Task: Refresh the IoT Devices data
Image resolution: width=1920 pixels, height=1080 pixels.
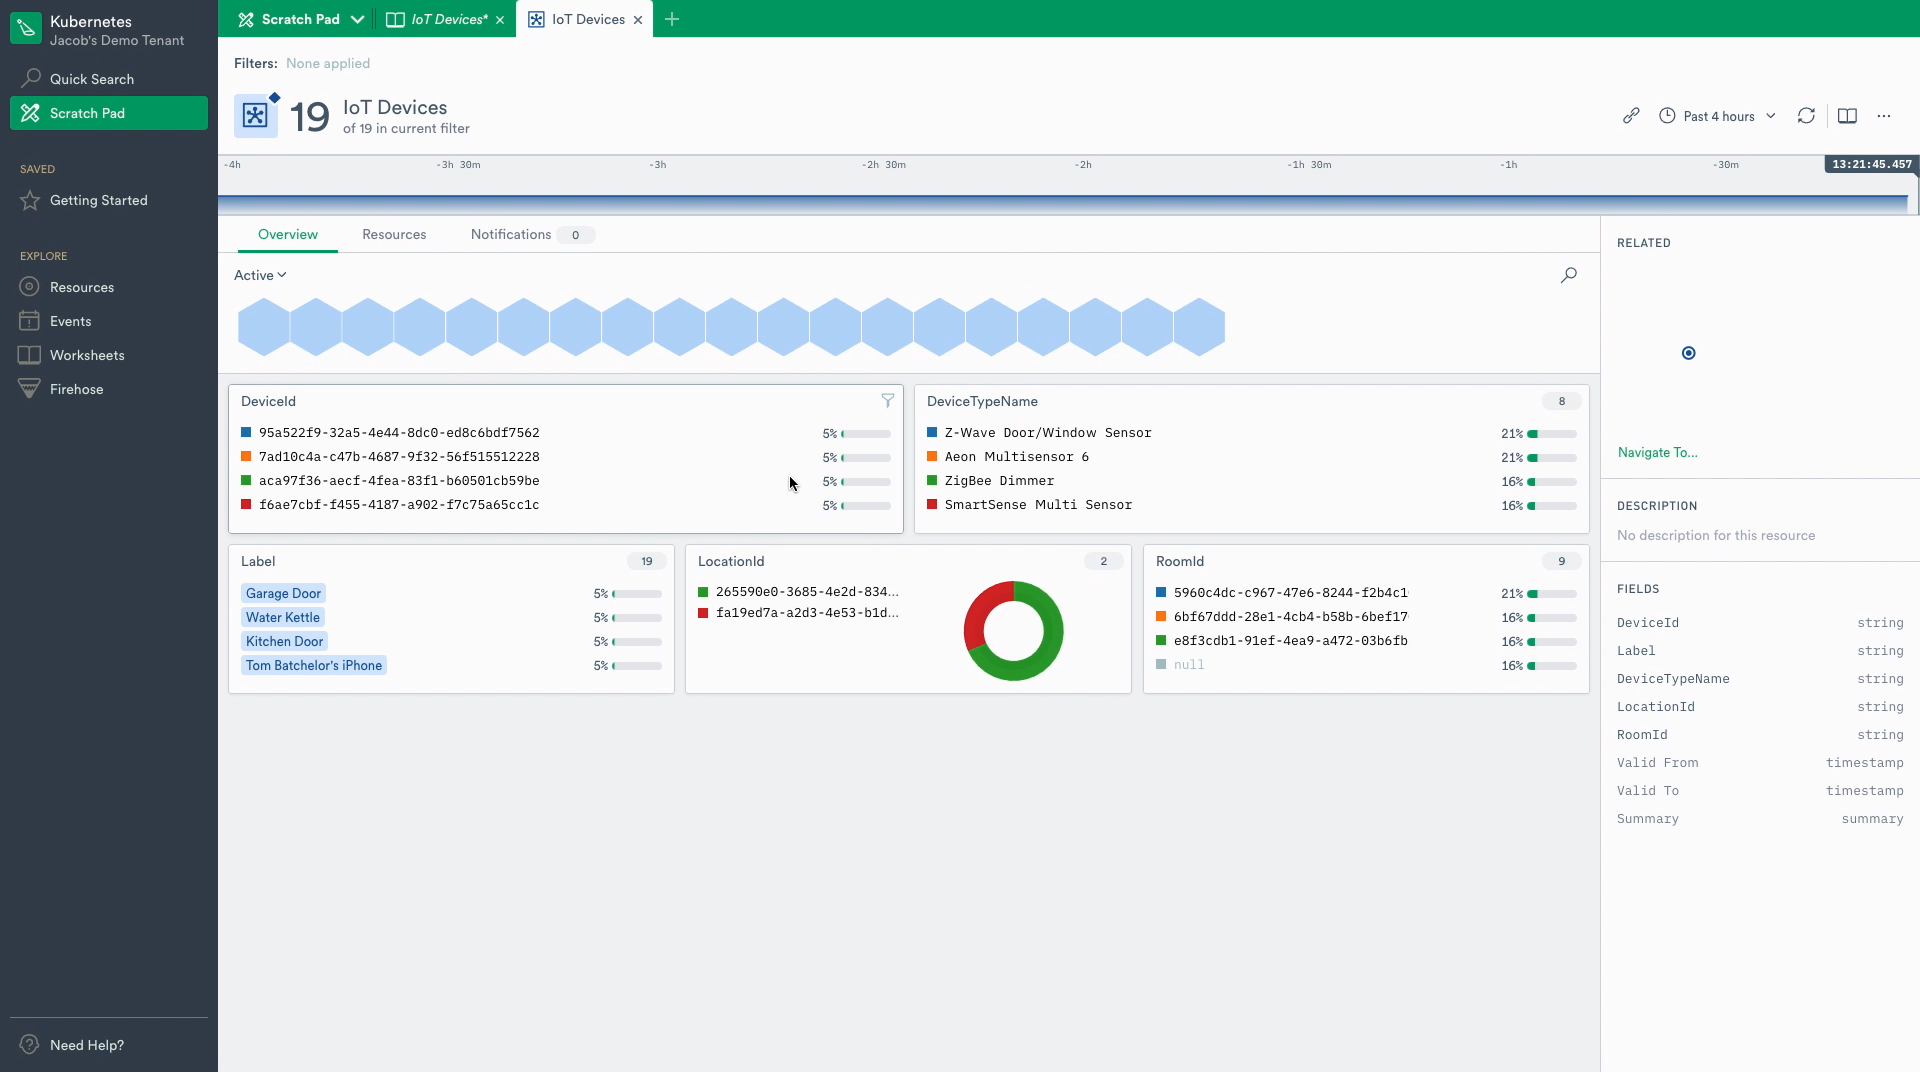Action: [x=1806, y=116]
